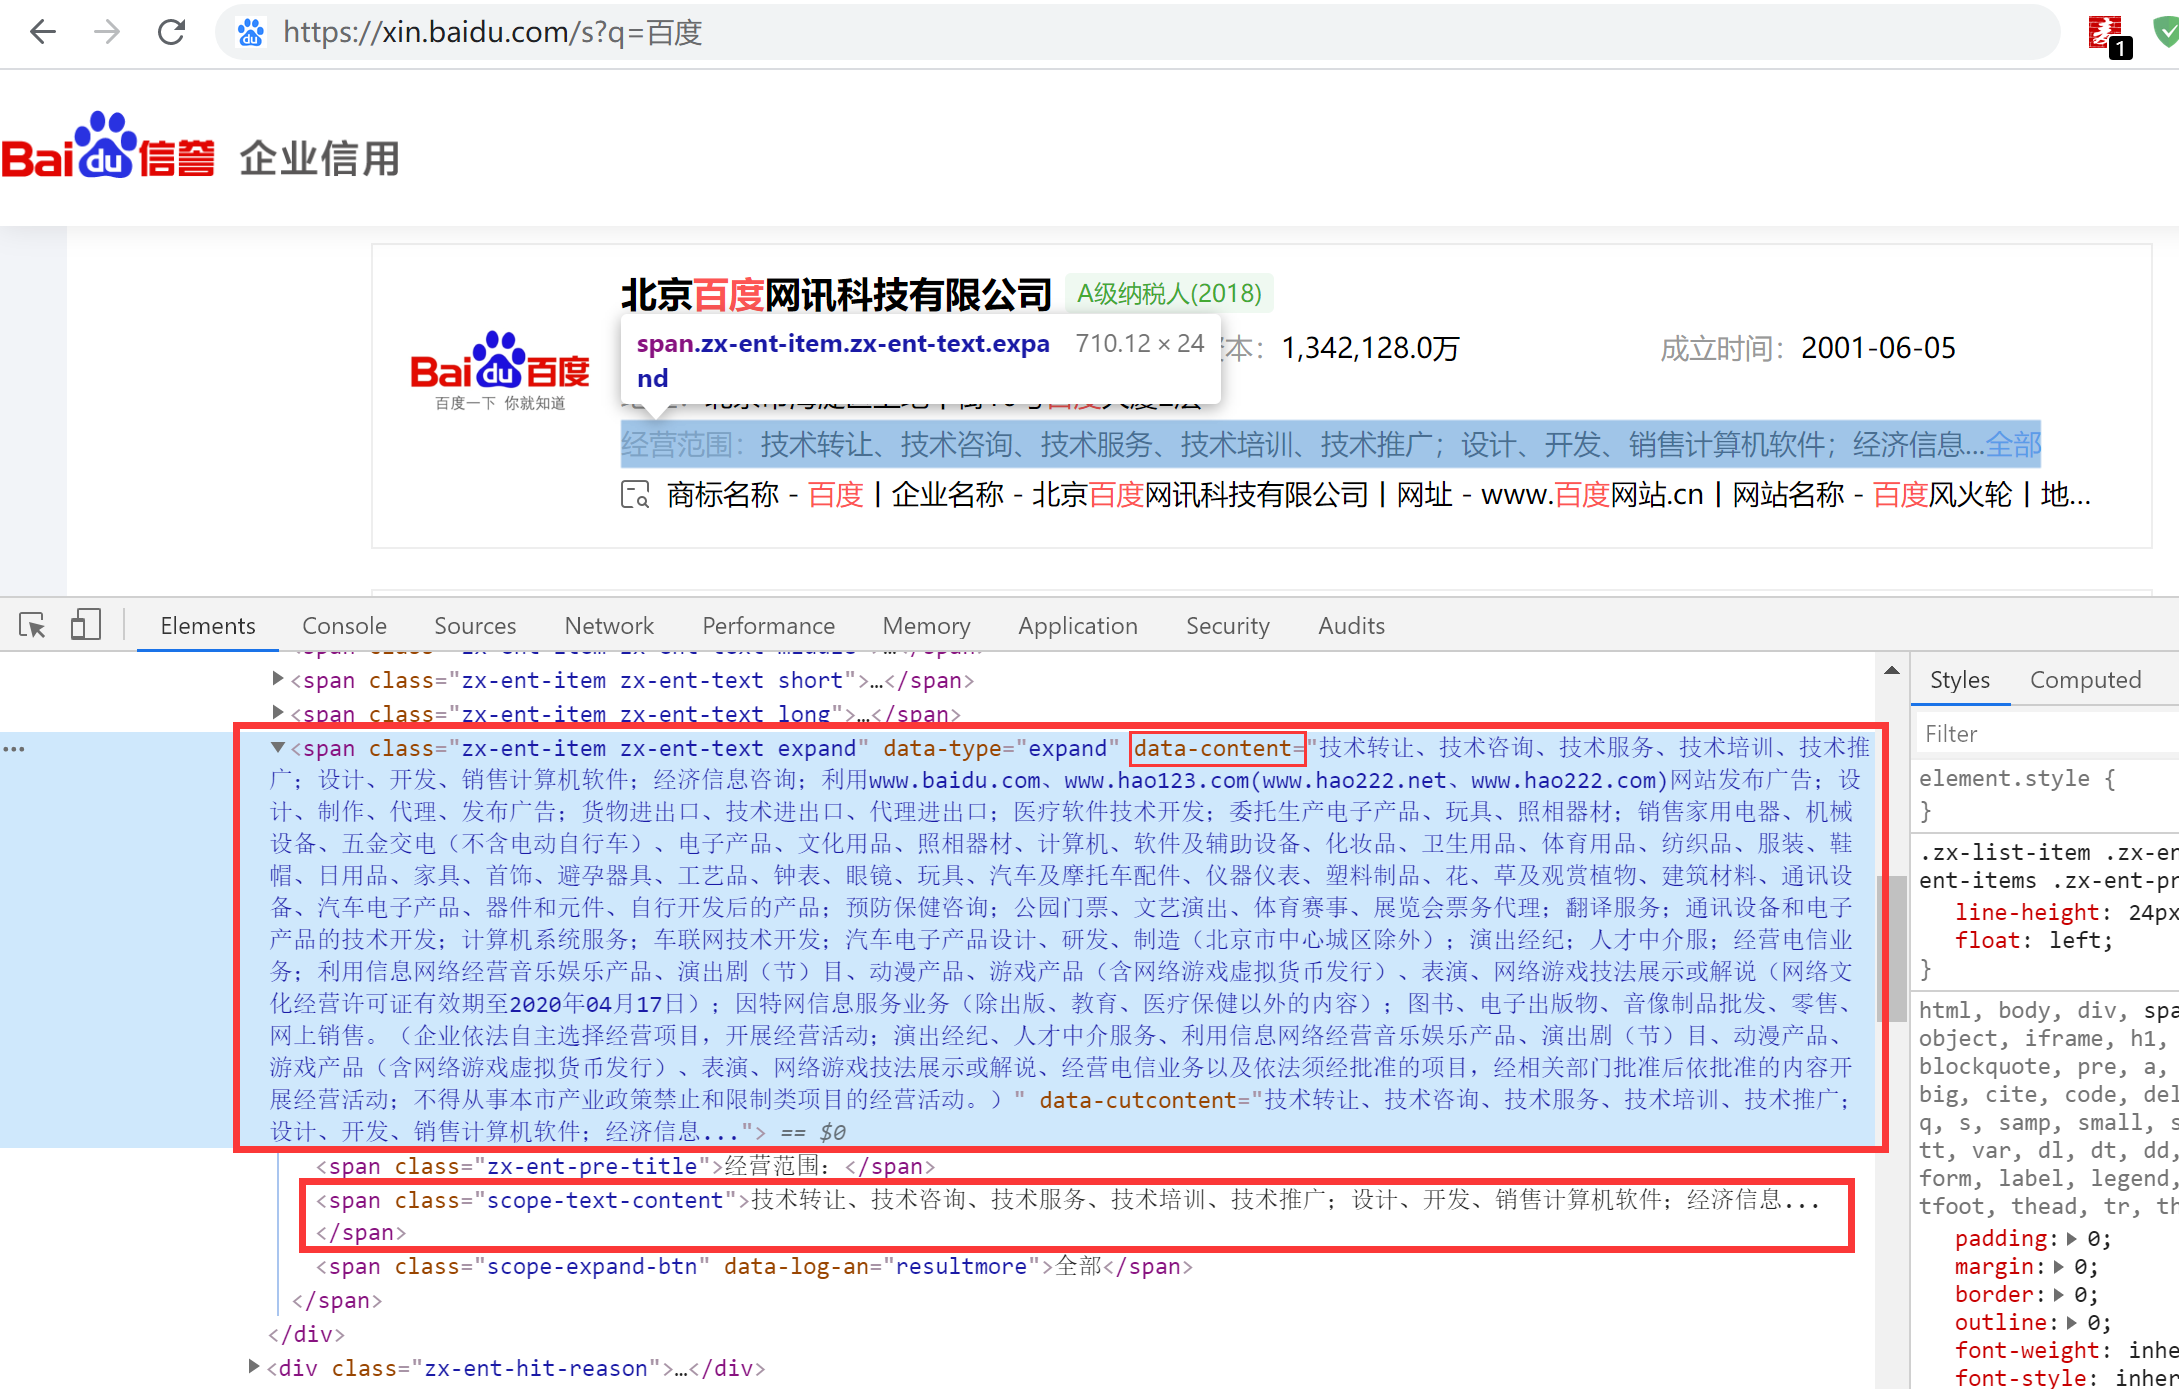The width and height of the screenshot is (2179, 1389).
Task: Open the red extension icon with badge 1
Action: [x=2110, y=36]
